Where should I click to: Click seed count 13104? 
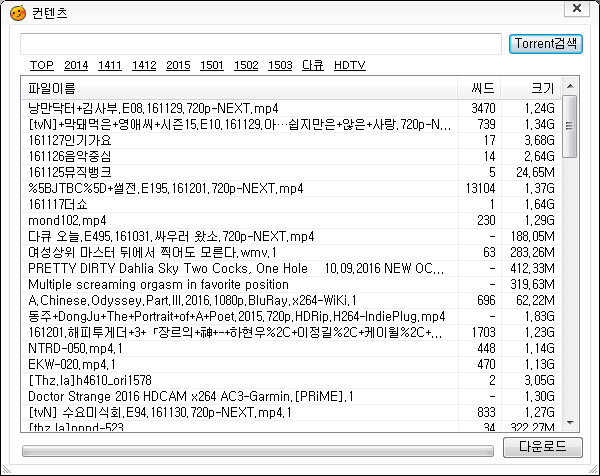click(x=481, y=189)
